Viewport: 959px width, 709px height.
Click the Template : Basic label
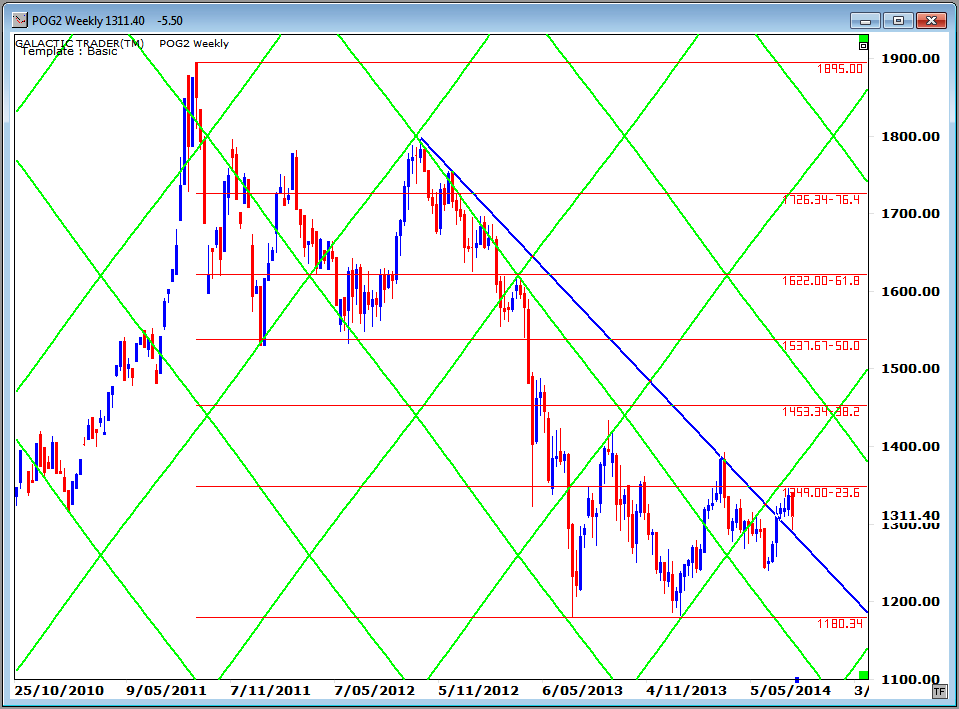(x=69, y=51)
